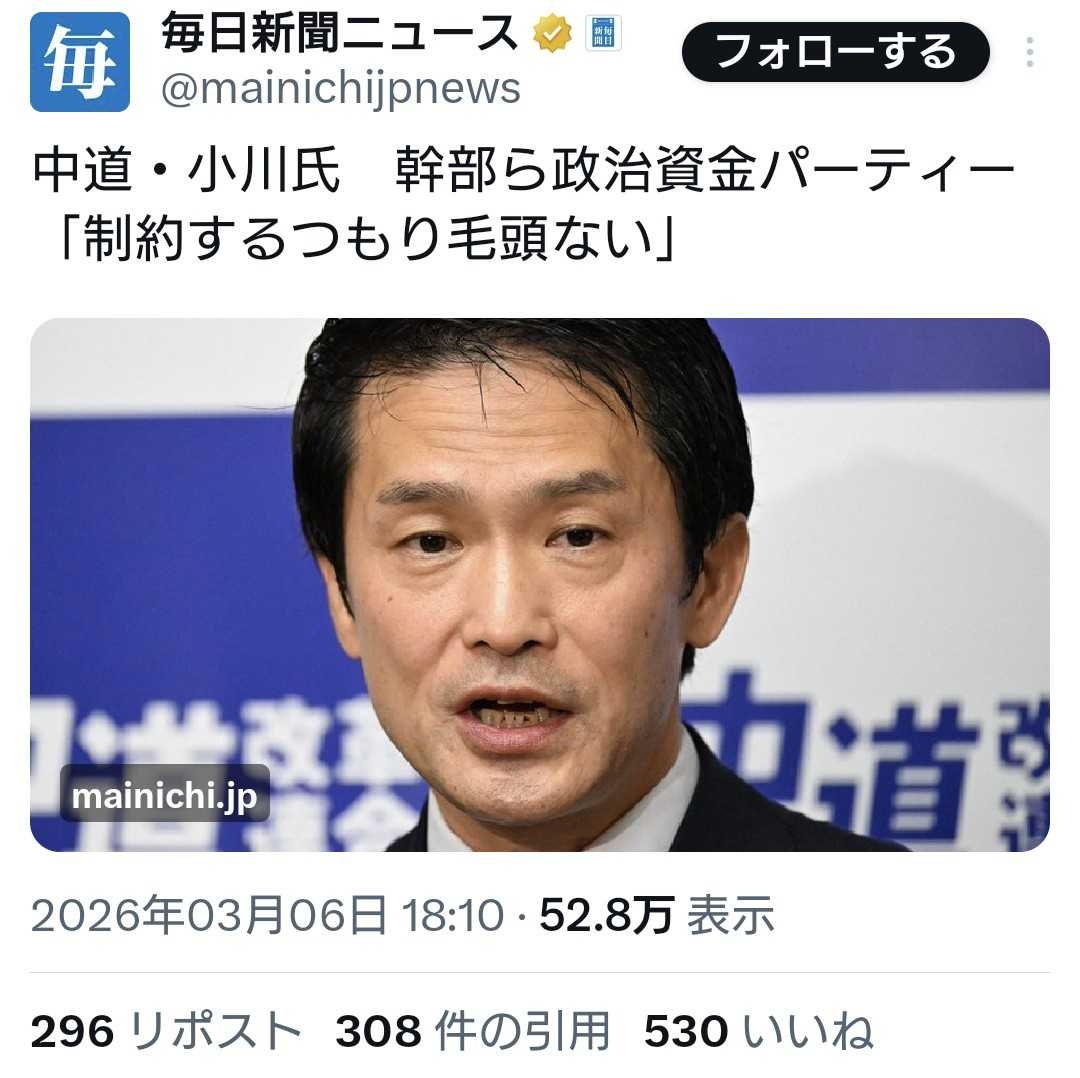1080x1078 pixels.
Task: Open the article preview image card
Action: point(540,585)
